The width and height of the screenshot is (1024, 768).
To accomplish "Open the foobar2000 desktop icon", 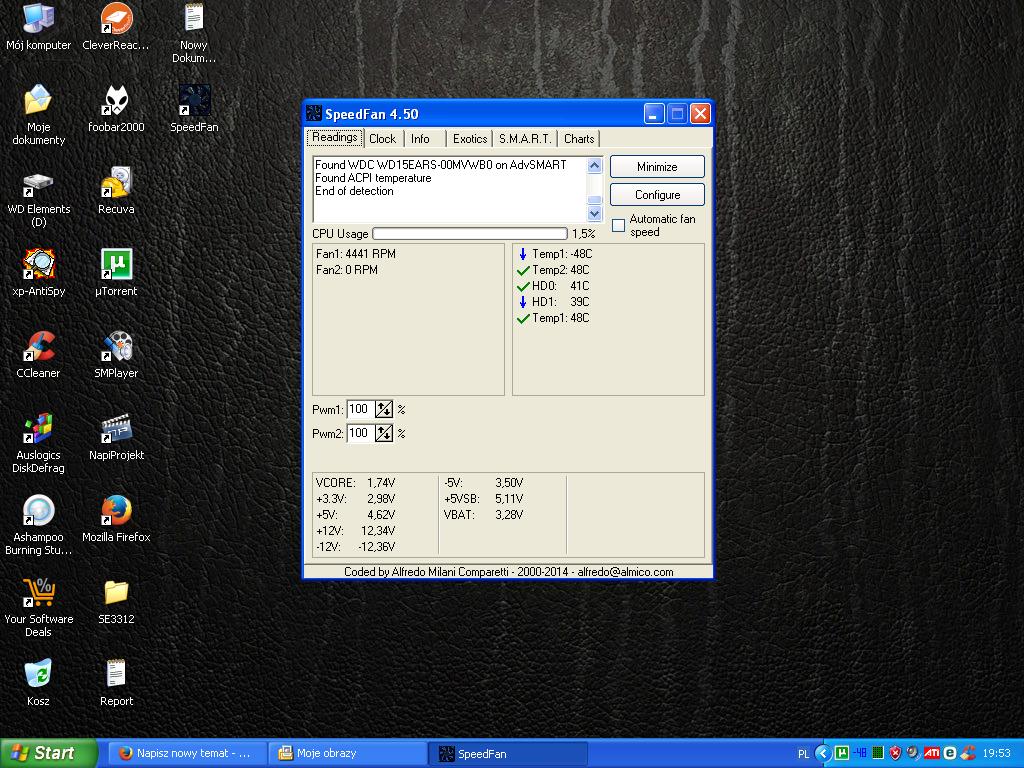I will pos(116,101).
